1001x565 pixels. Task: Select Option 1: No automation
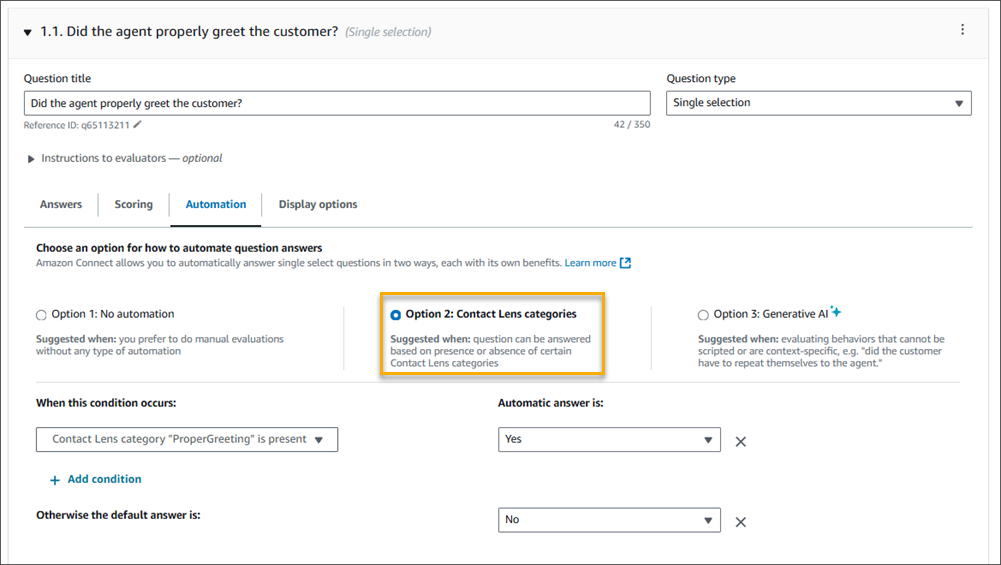coord(41,315)
